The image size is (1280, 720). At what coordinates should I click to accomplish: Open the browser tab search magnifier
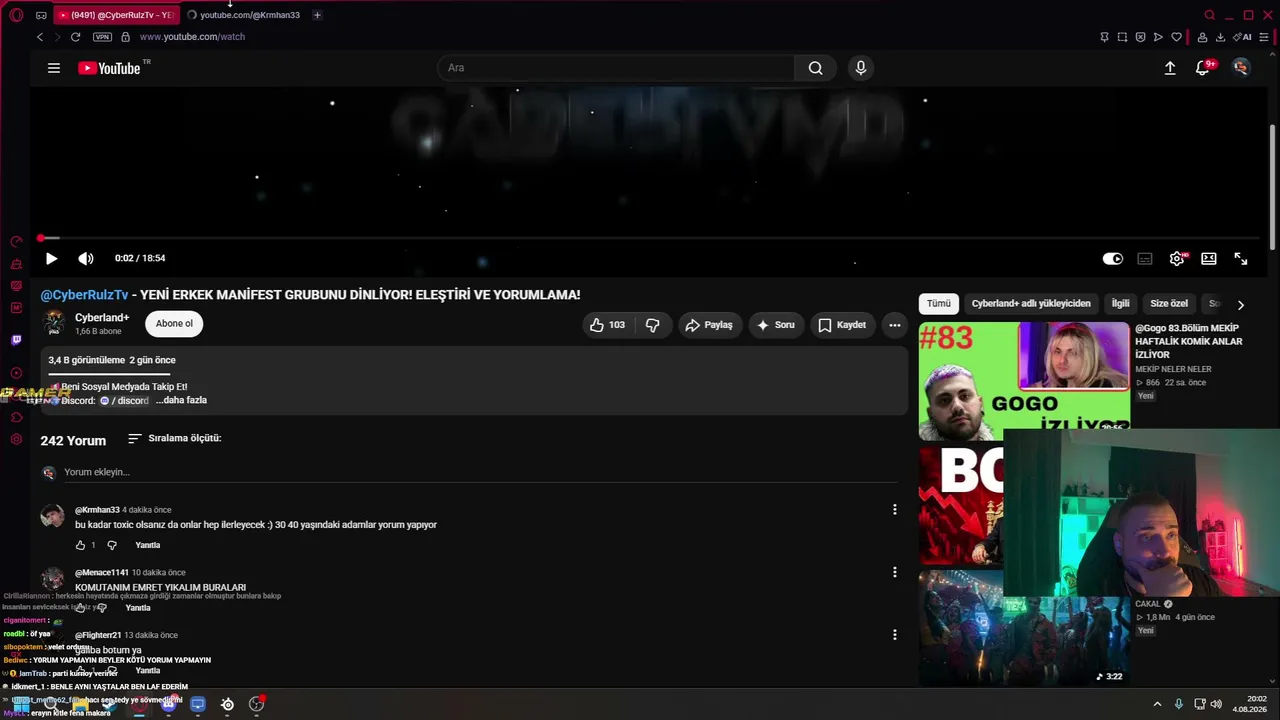tap(1210, 15)
